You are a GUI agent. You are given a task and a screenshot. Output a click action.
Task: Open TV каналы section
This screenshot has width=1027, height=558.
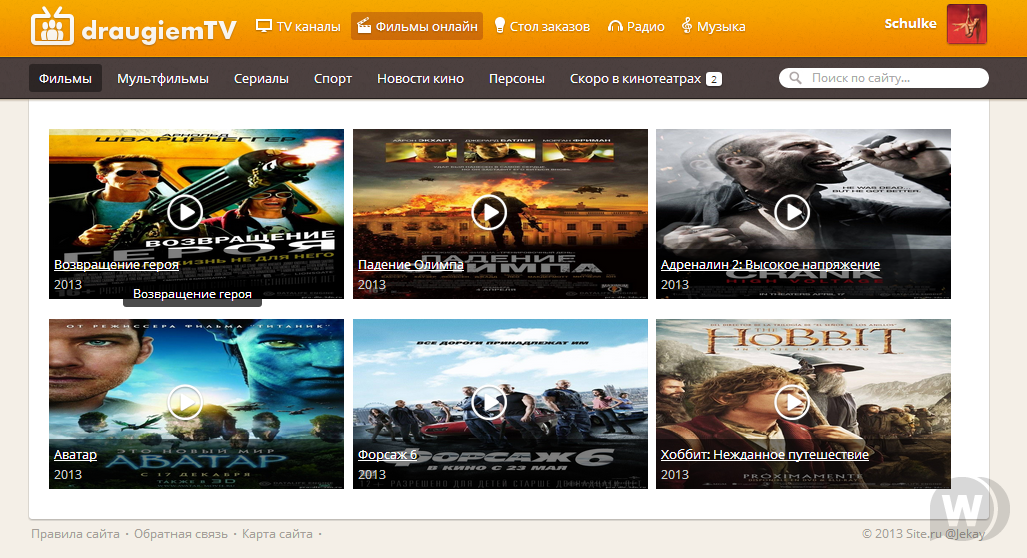[299, 27]
